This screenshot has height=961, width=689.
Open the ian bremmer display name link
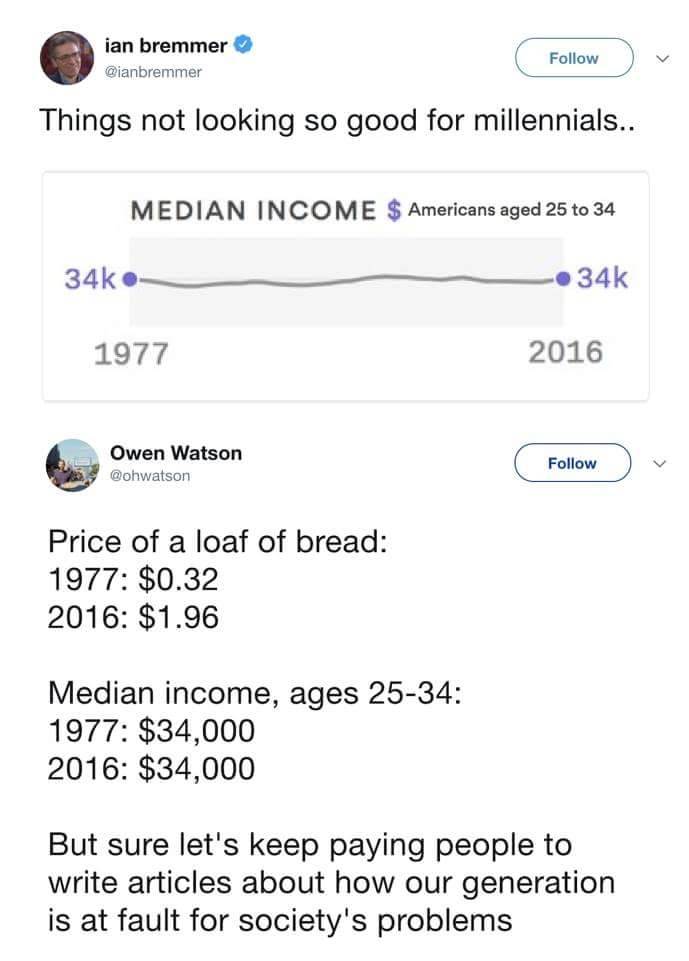tap(166, 46)
